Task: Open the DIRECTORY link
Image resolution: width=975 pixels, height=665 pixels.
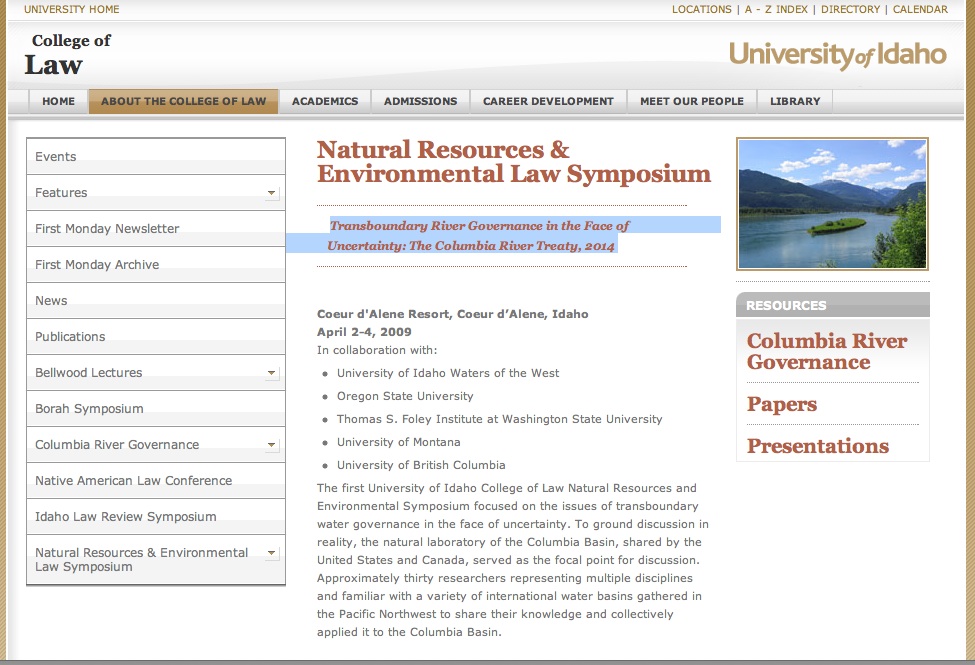Action: point(850,9)
